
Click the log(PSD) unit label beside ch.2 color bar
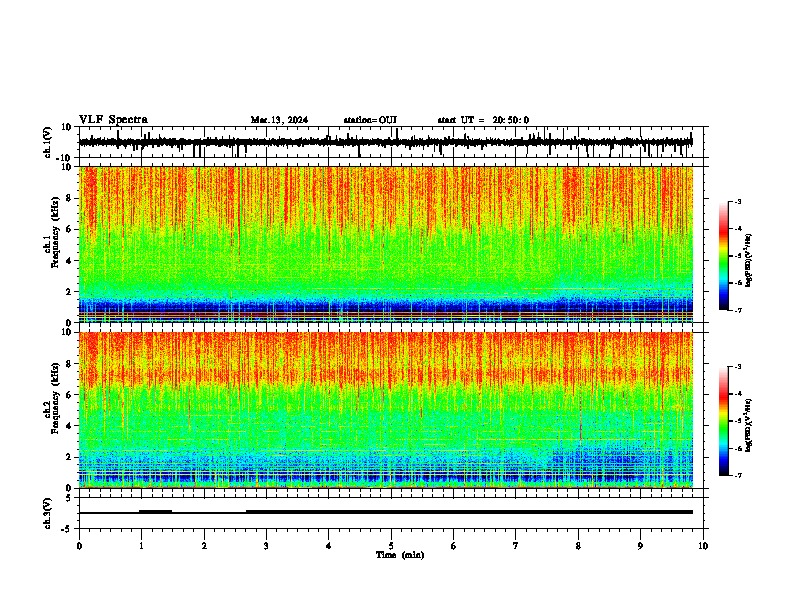pyautogui.click(x=749, y=425)
